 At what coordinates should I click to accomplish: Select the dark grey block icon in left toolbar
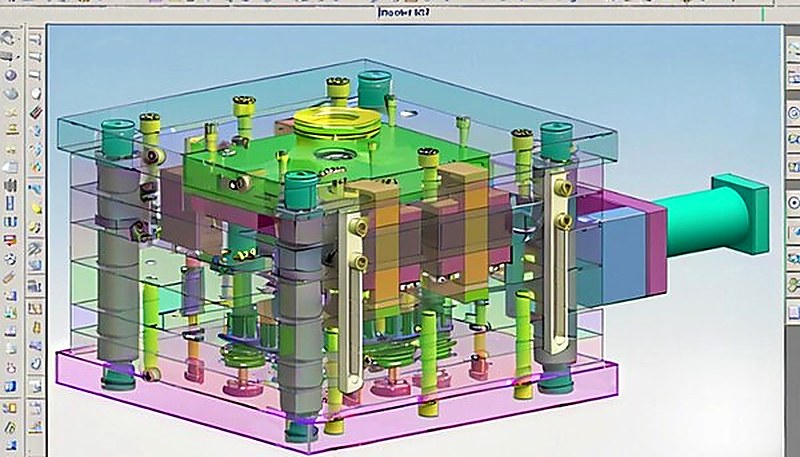coord(11,185)
